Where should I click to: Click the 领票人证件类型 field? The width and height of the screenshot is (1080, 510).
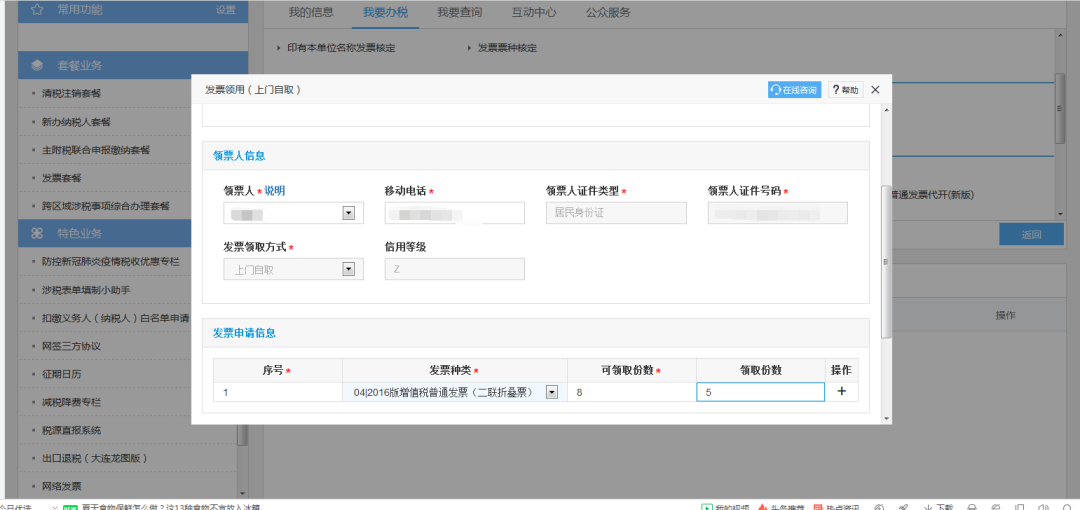[616, 213]
